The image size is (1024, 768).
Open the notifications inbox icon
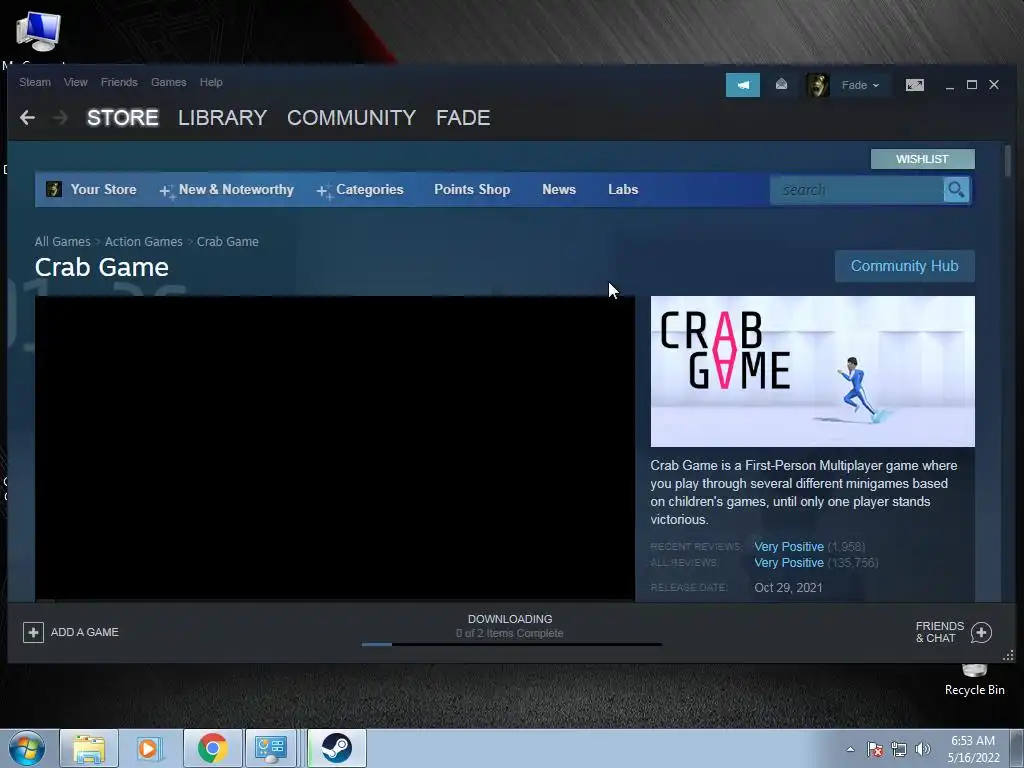point(781,85)
